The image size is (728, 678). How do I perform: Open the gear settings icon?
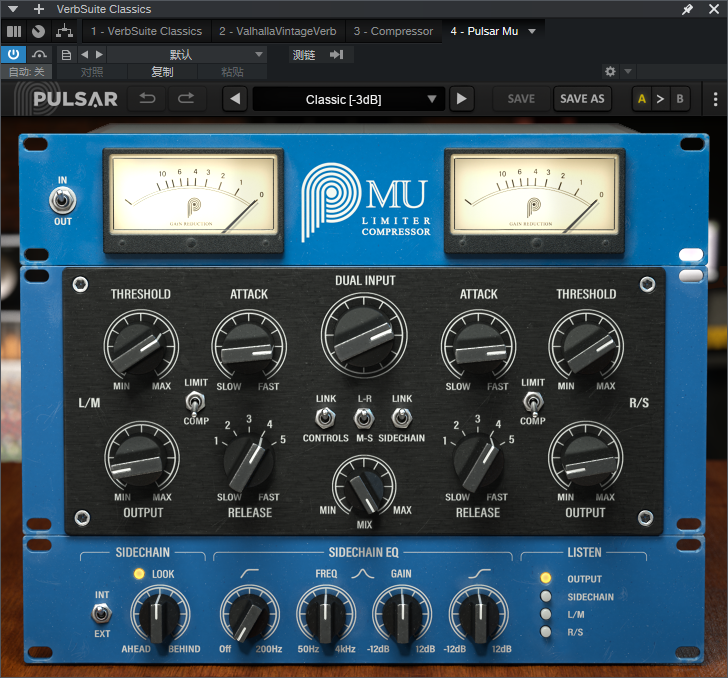610,72
